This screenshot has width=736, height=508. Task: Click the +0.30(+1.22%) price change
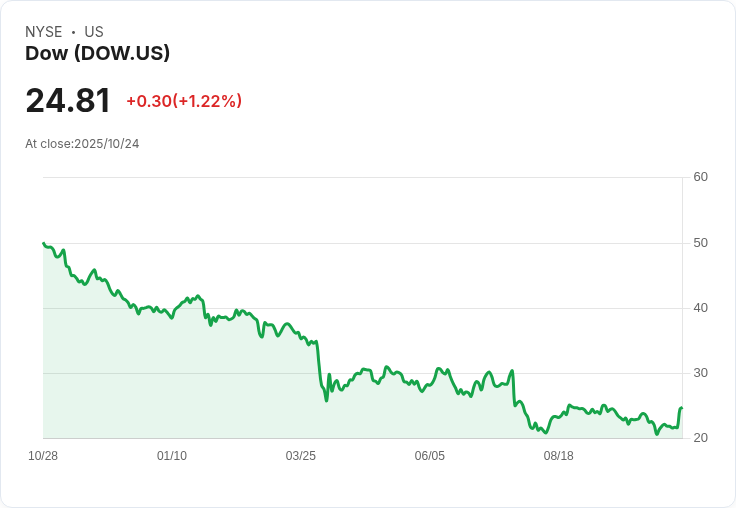184,101
